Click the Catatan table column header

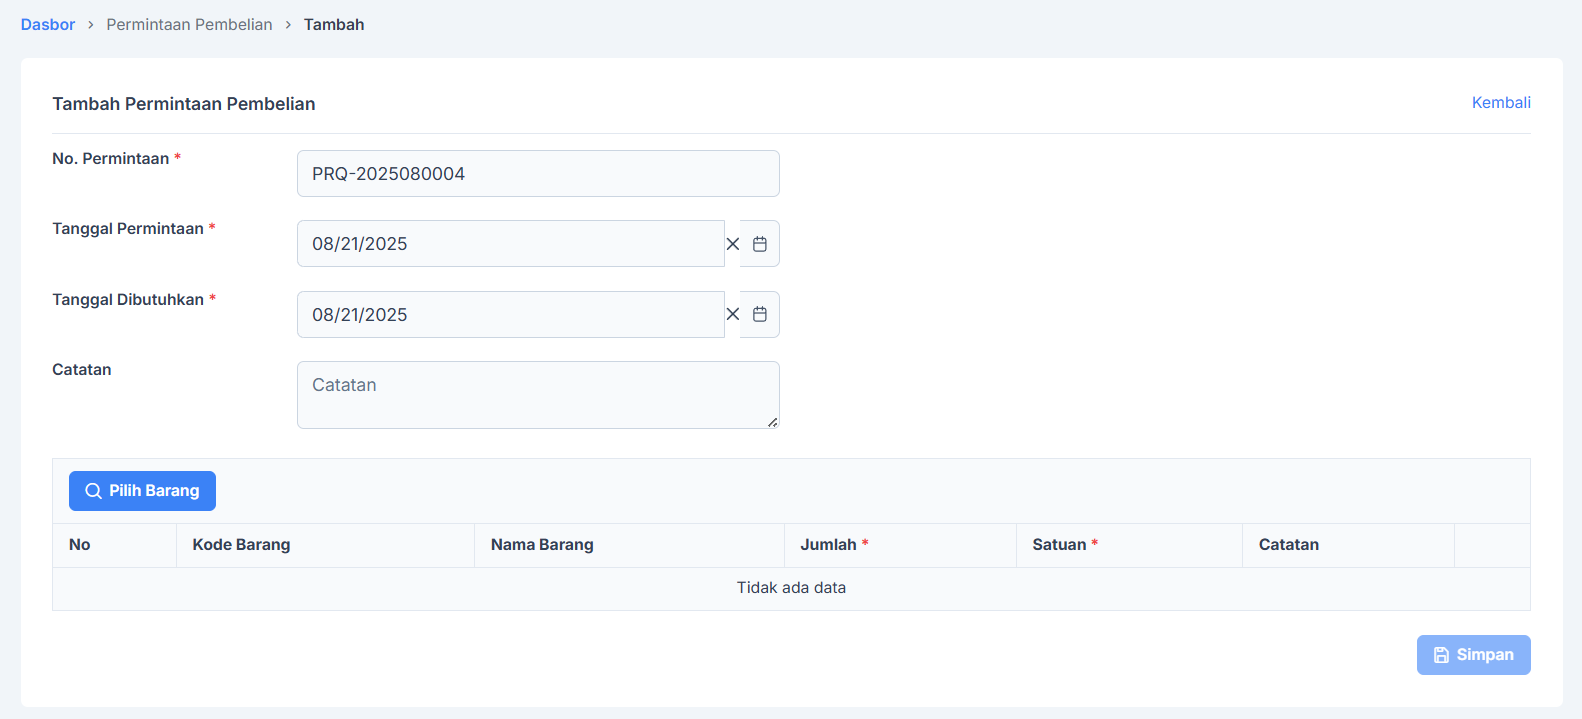pos(1288,545)
